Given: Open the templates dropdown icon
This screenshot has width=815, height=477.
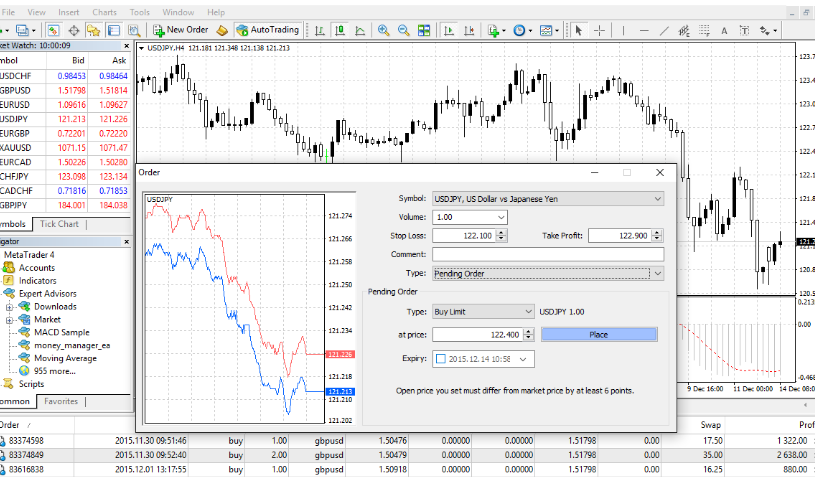Looking at the screenshot, I should pyautogui.click(x=549, y=30).
